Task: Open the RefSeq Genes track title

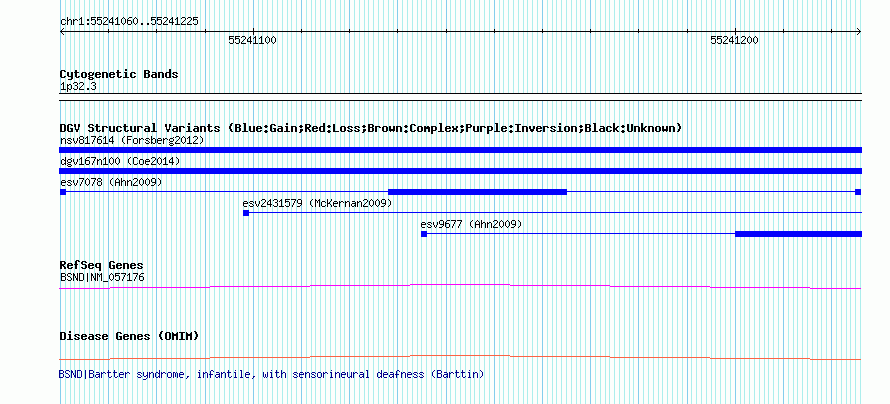Action: tap(102, 266)
